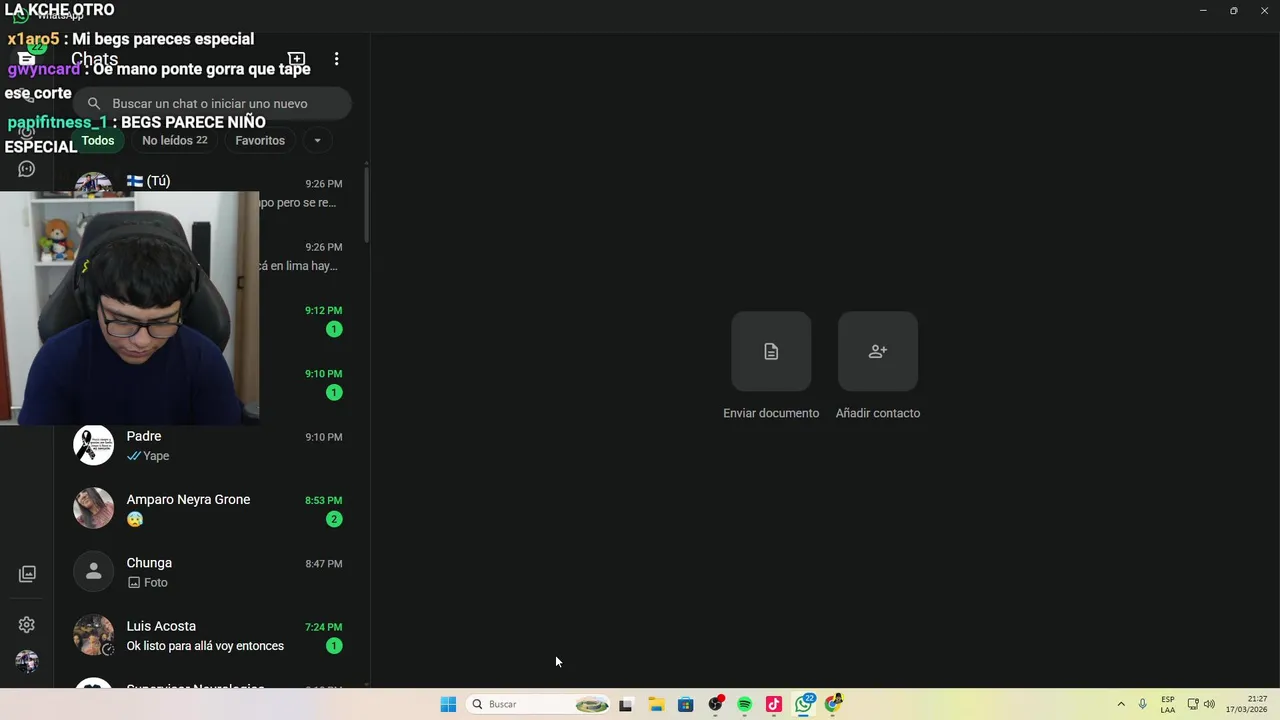Image resolution: width=1280 pixels, height=720 pixels.
Task: Click 'Ok listo para allá voy entonces' preview
Action: pyautogui.click(x=205, y=646)
